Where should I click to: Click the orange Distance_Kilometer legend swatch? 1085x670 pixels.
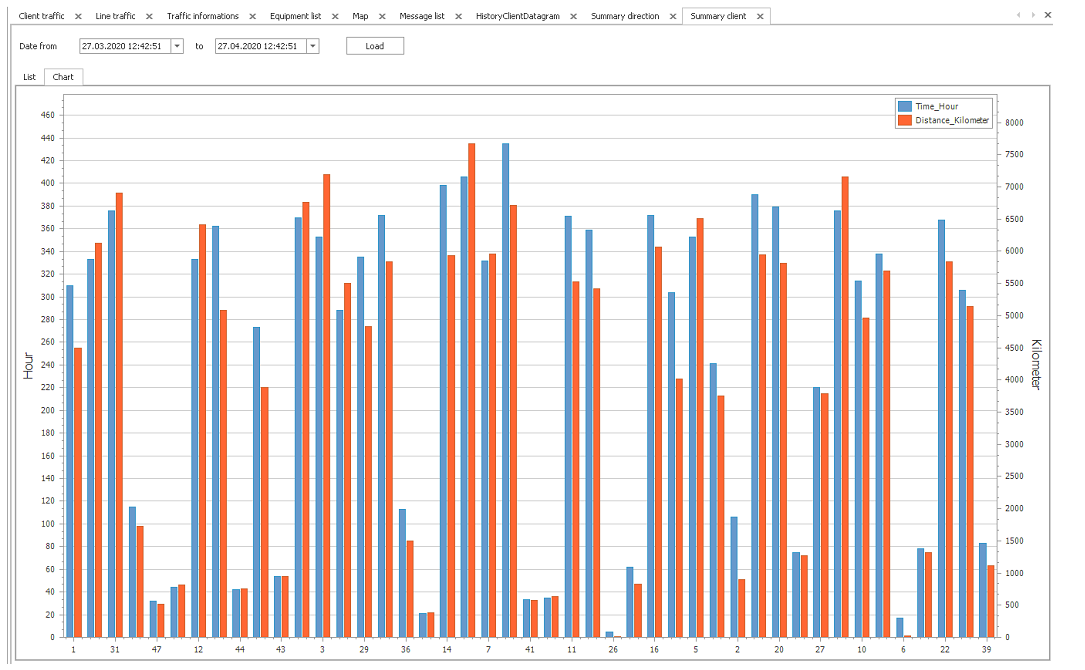click(x=905, y=120)
